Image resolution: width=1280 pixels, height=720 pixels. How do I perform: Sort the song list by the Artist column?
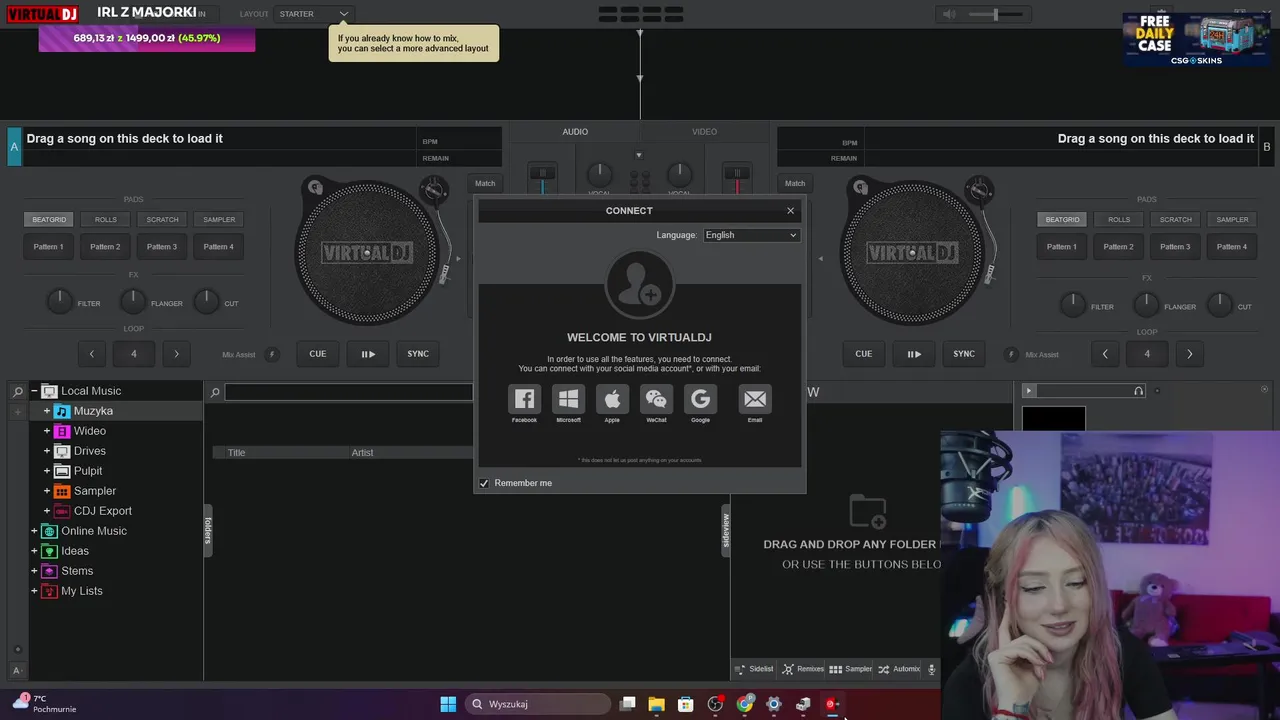pyautogui.click(x=410, y=453)
